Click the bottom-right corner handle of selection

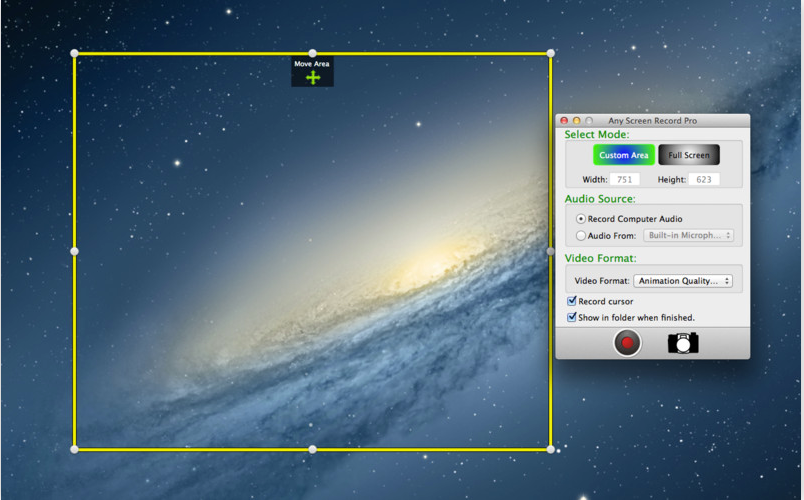click(551, 450)
